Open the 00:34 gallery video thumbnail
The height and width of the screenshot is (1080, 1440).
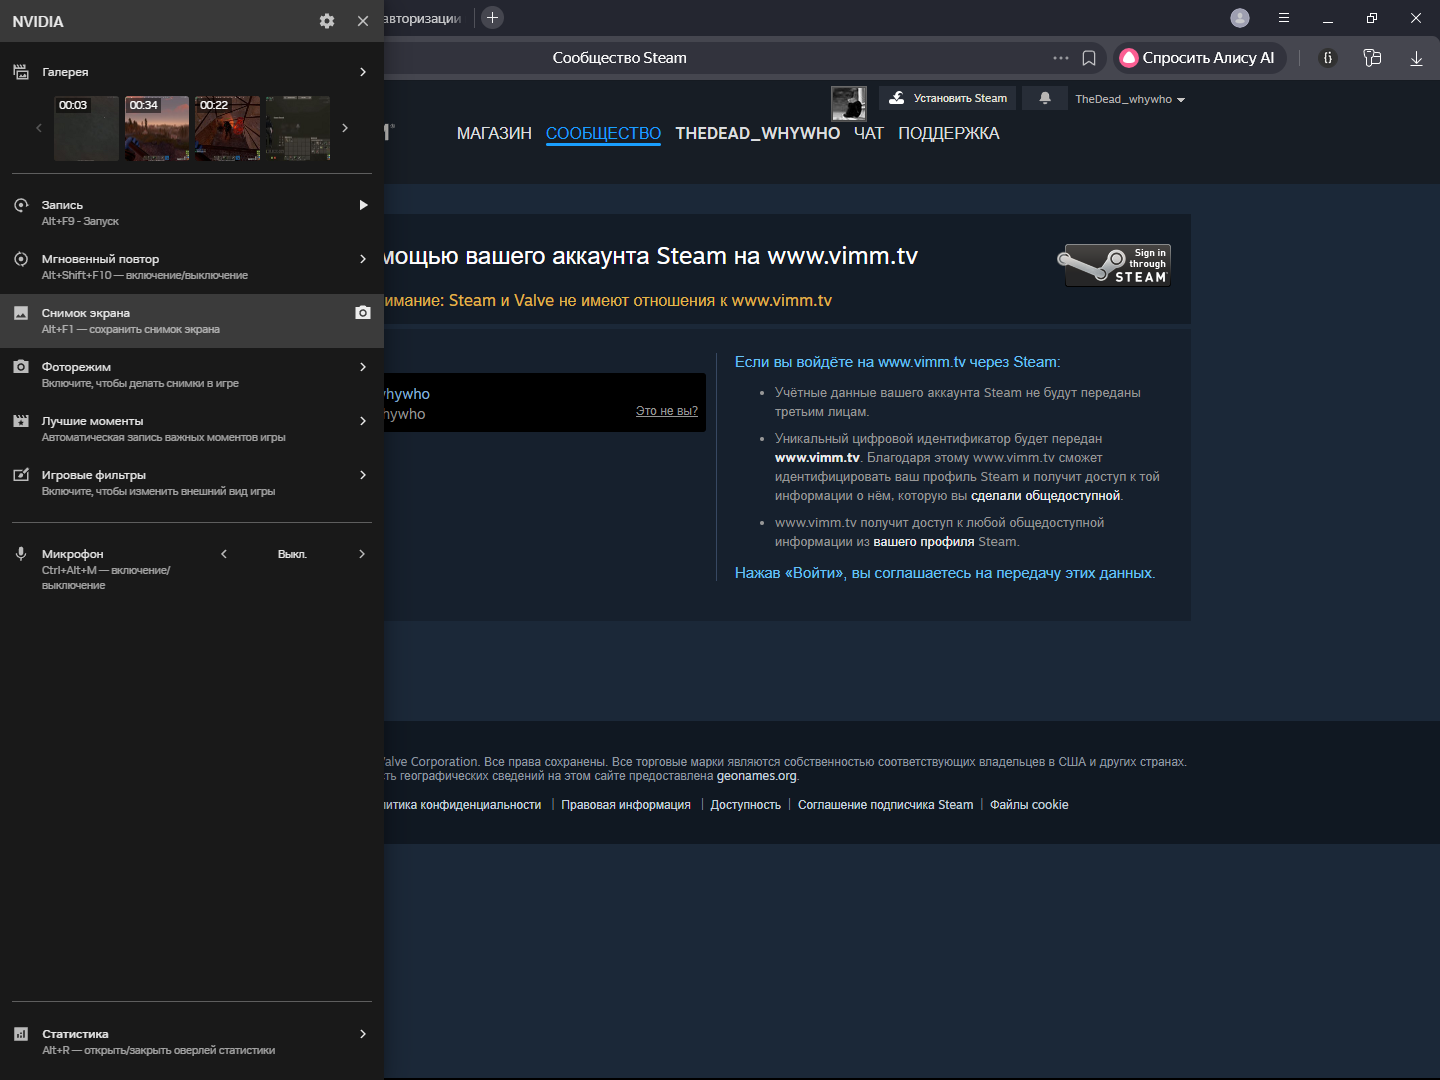[157, 129]
